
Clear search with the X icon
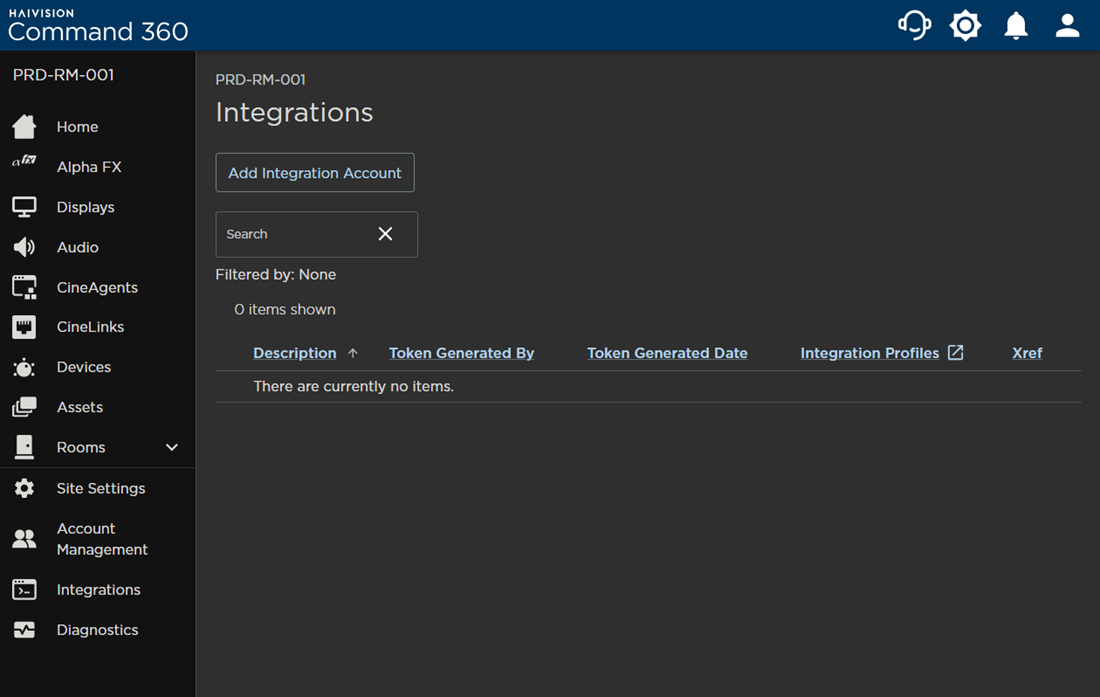385,234
